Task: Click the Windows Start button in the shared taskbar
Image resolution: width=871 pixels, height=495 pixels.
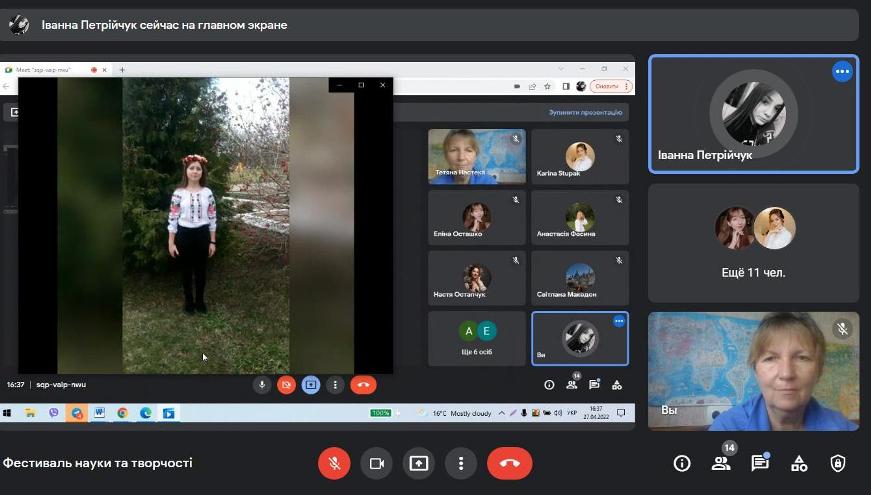Action: 7,412
